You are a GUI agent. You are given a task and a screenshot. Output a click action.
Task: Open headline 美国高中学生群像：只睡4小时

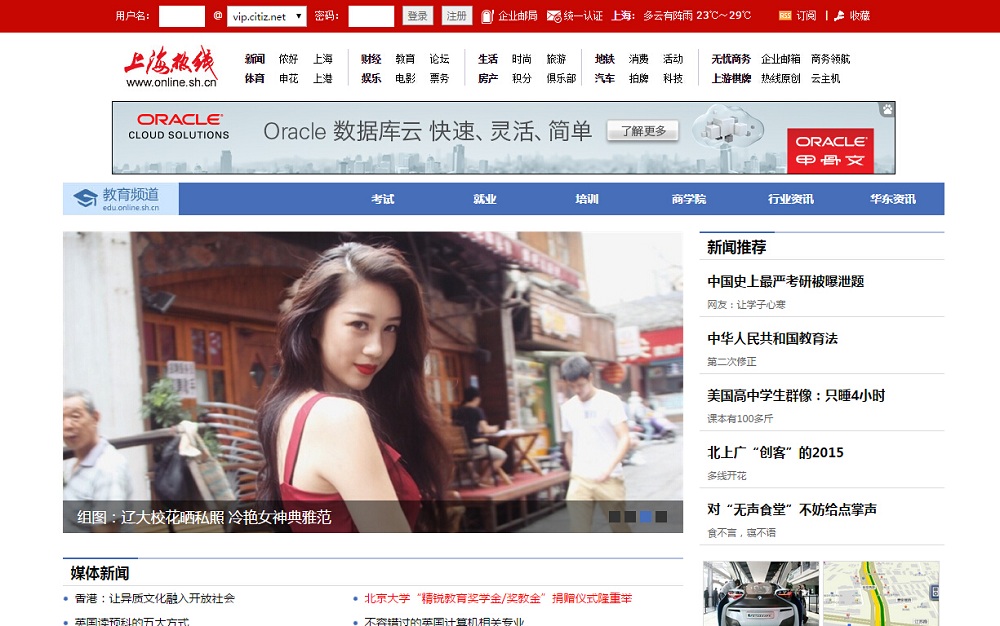pyautogui.click(x=796, y=396)
